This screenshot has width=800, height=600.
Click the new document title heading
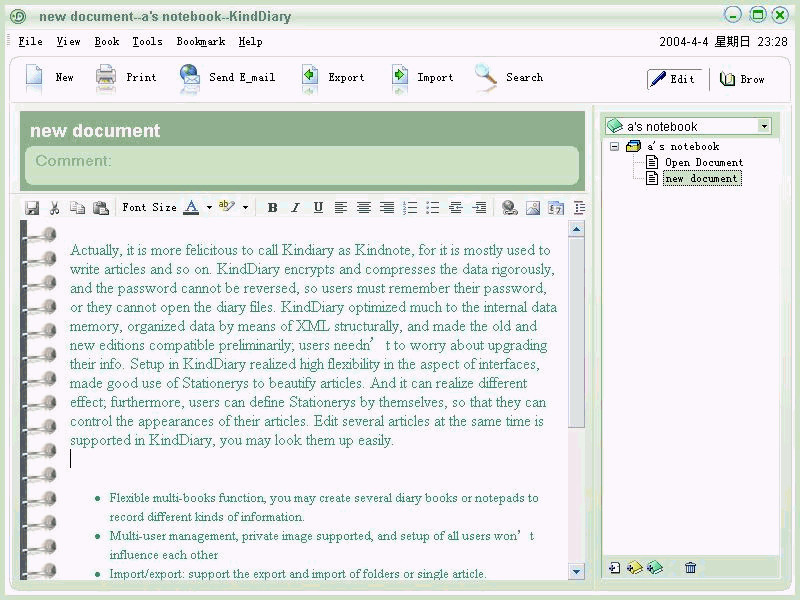[x=95, y=131]
